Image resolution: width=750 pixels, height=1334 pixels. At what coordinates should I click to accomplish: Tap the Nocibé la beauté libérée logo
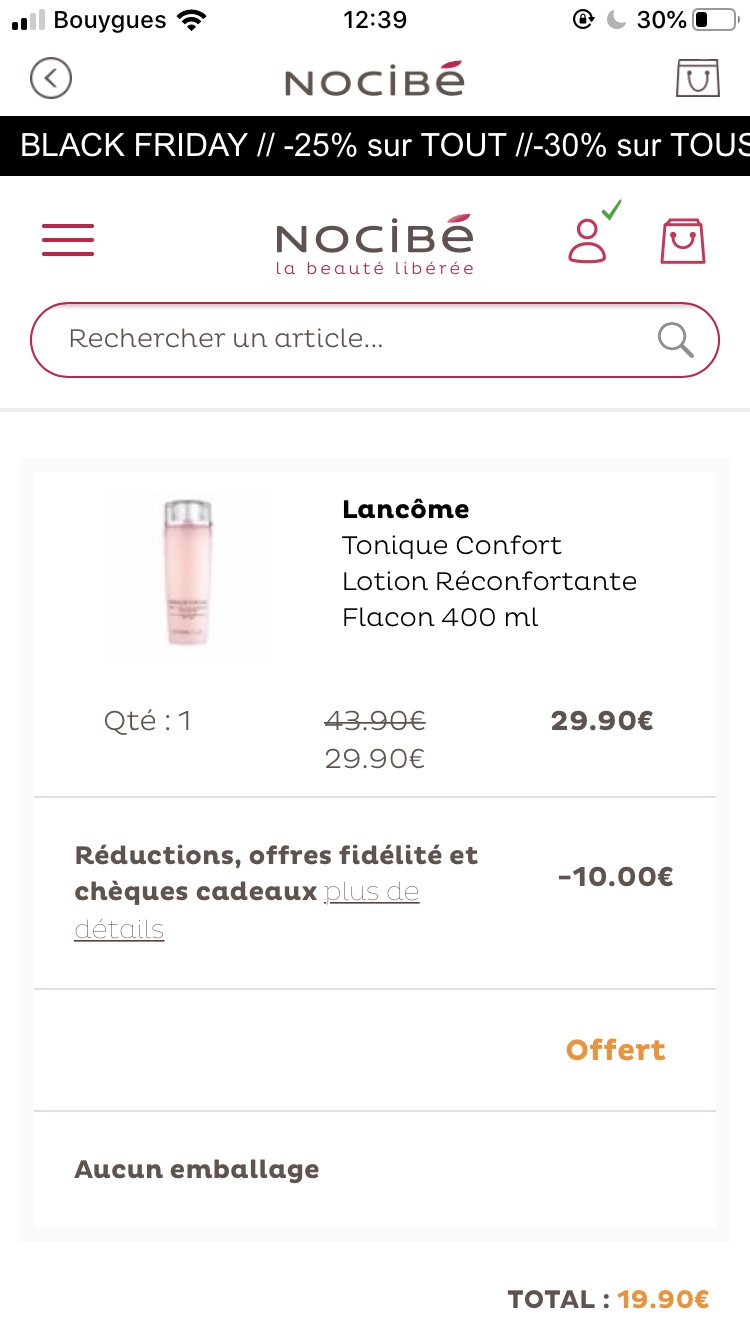[x=375, y=245]
